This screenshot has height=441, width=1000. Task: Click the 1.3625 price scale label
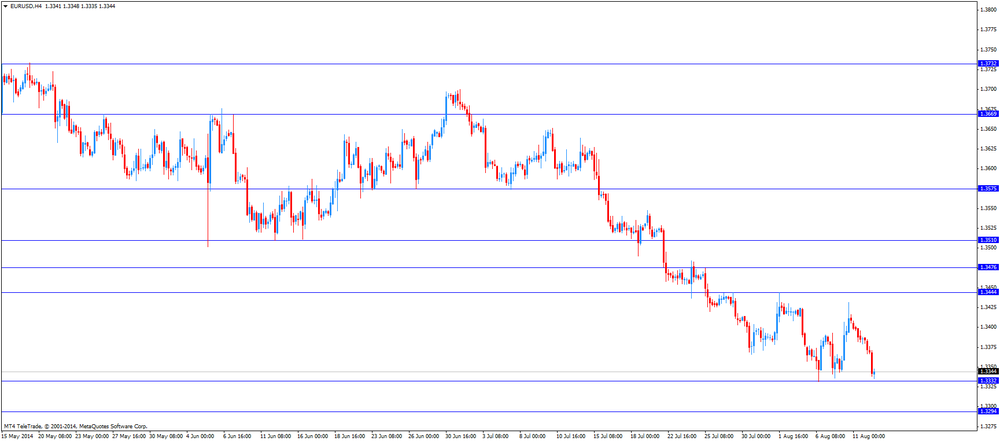click(x=989, y=148)
